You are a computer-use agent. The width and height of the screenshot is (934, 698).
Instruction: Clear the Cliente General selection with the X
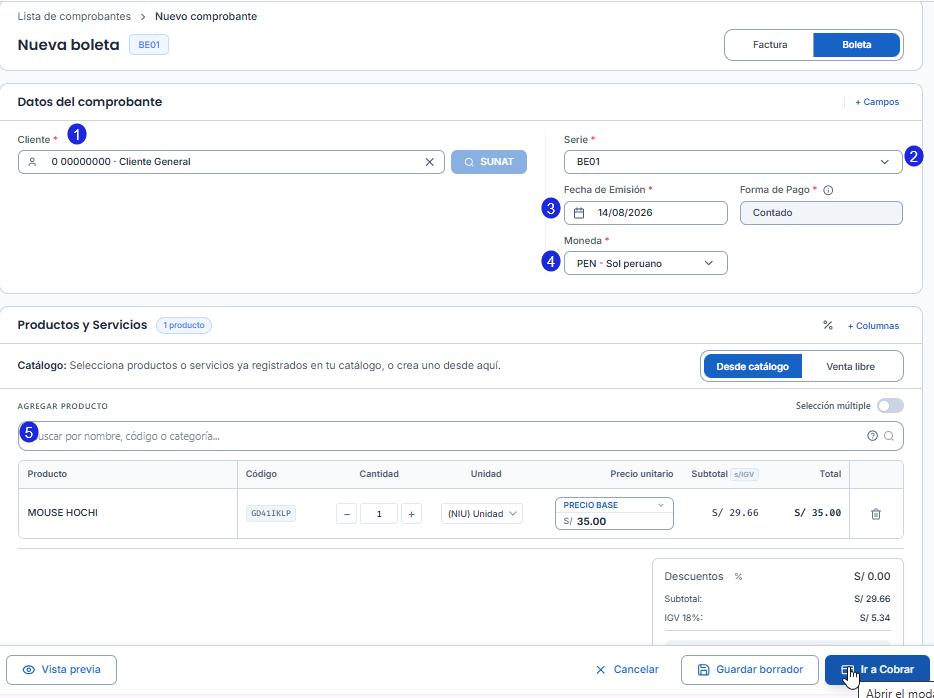pos(429,162)
